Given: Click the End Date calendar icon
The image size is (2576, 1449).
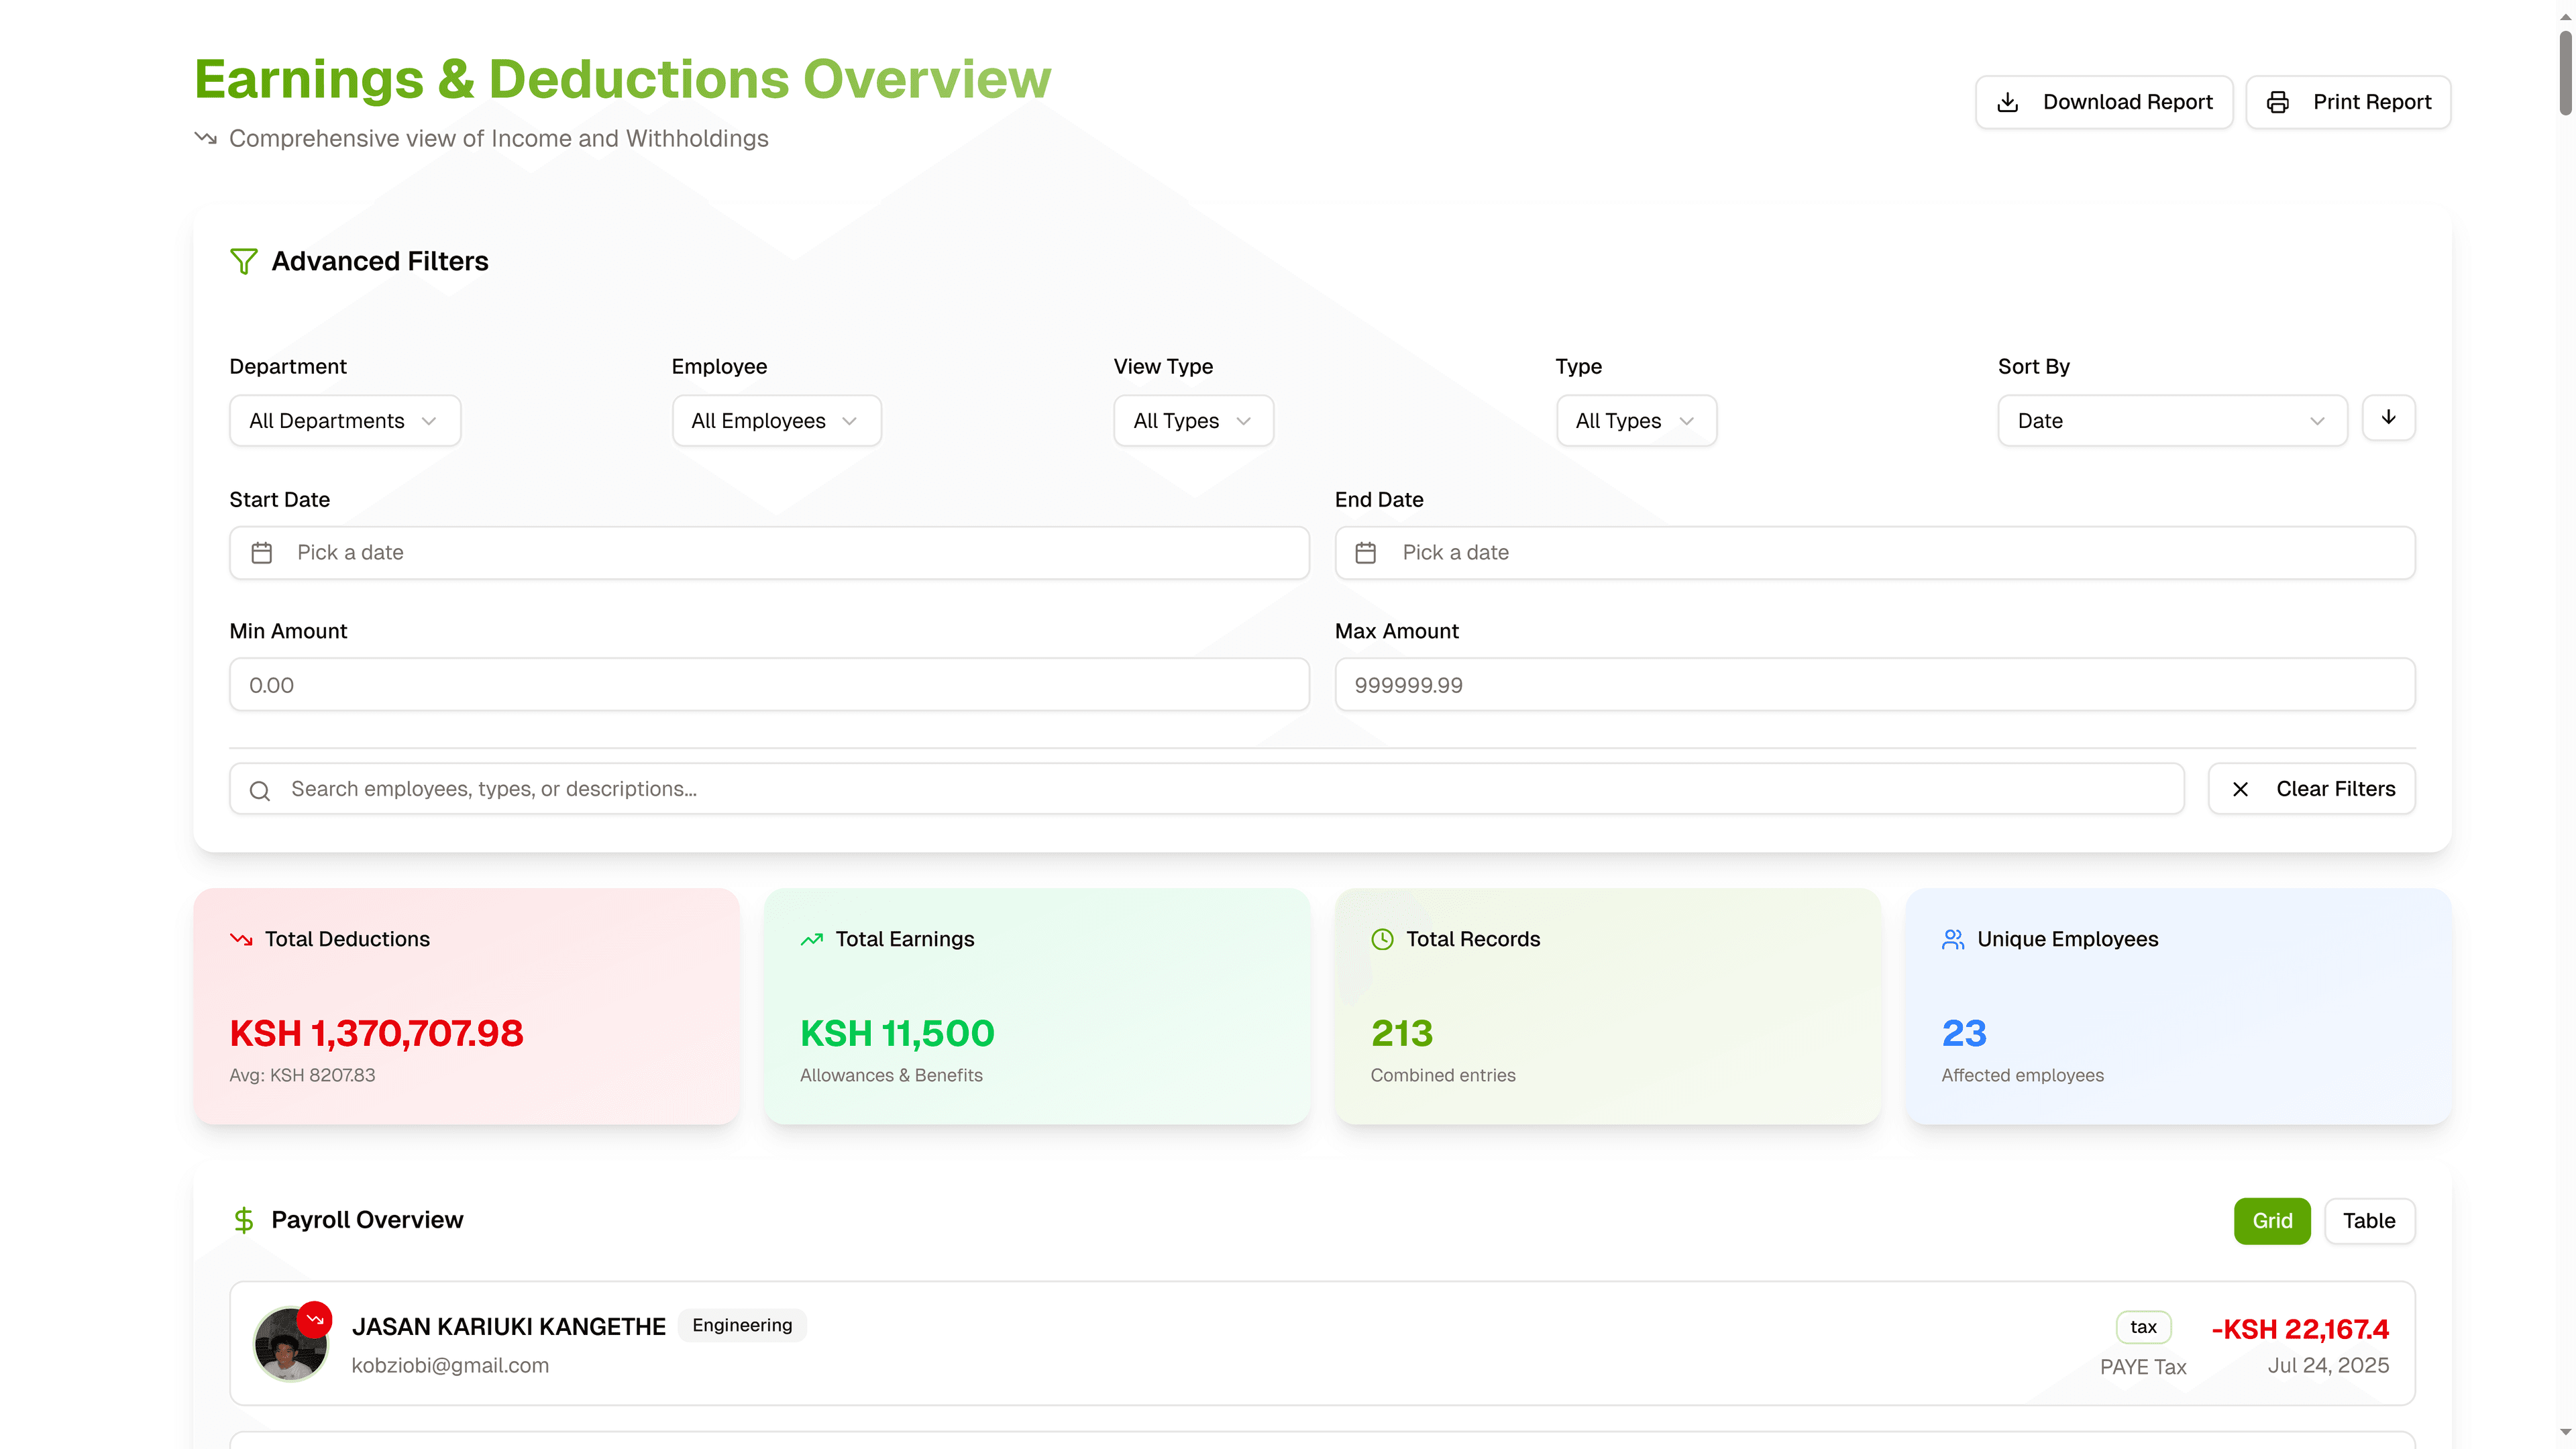Looking at the screenshot, I should tap(1366, 552).
